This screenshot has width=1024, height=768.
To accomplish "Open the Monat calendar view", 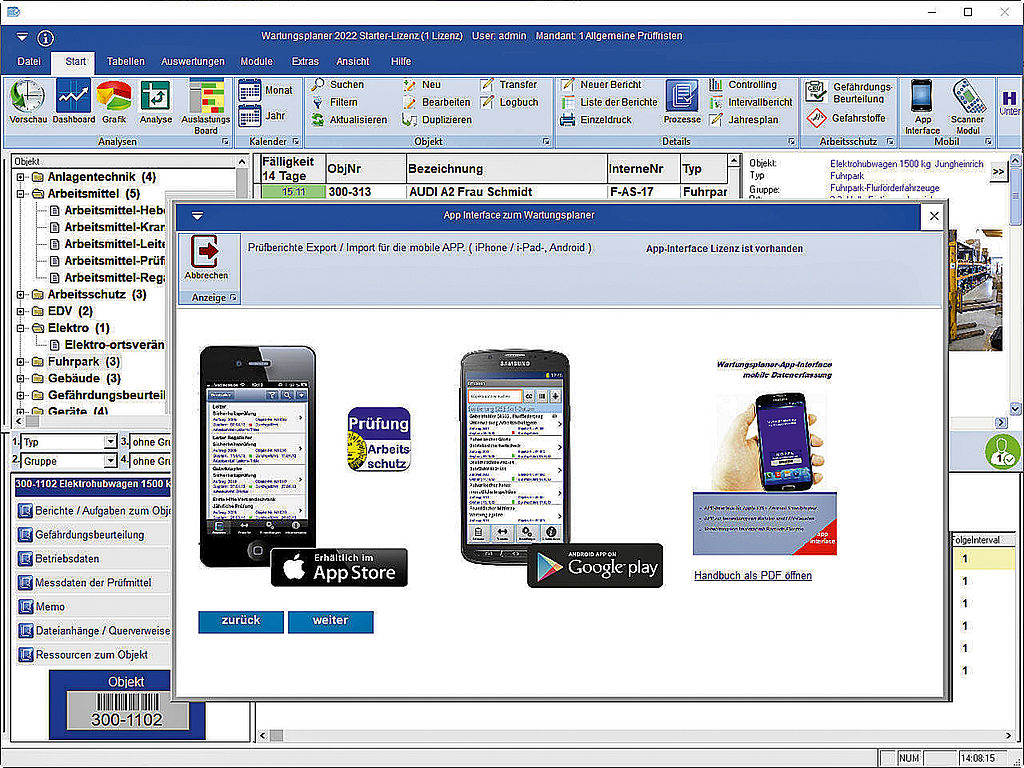I will coord(266,90).
